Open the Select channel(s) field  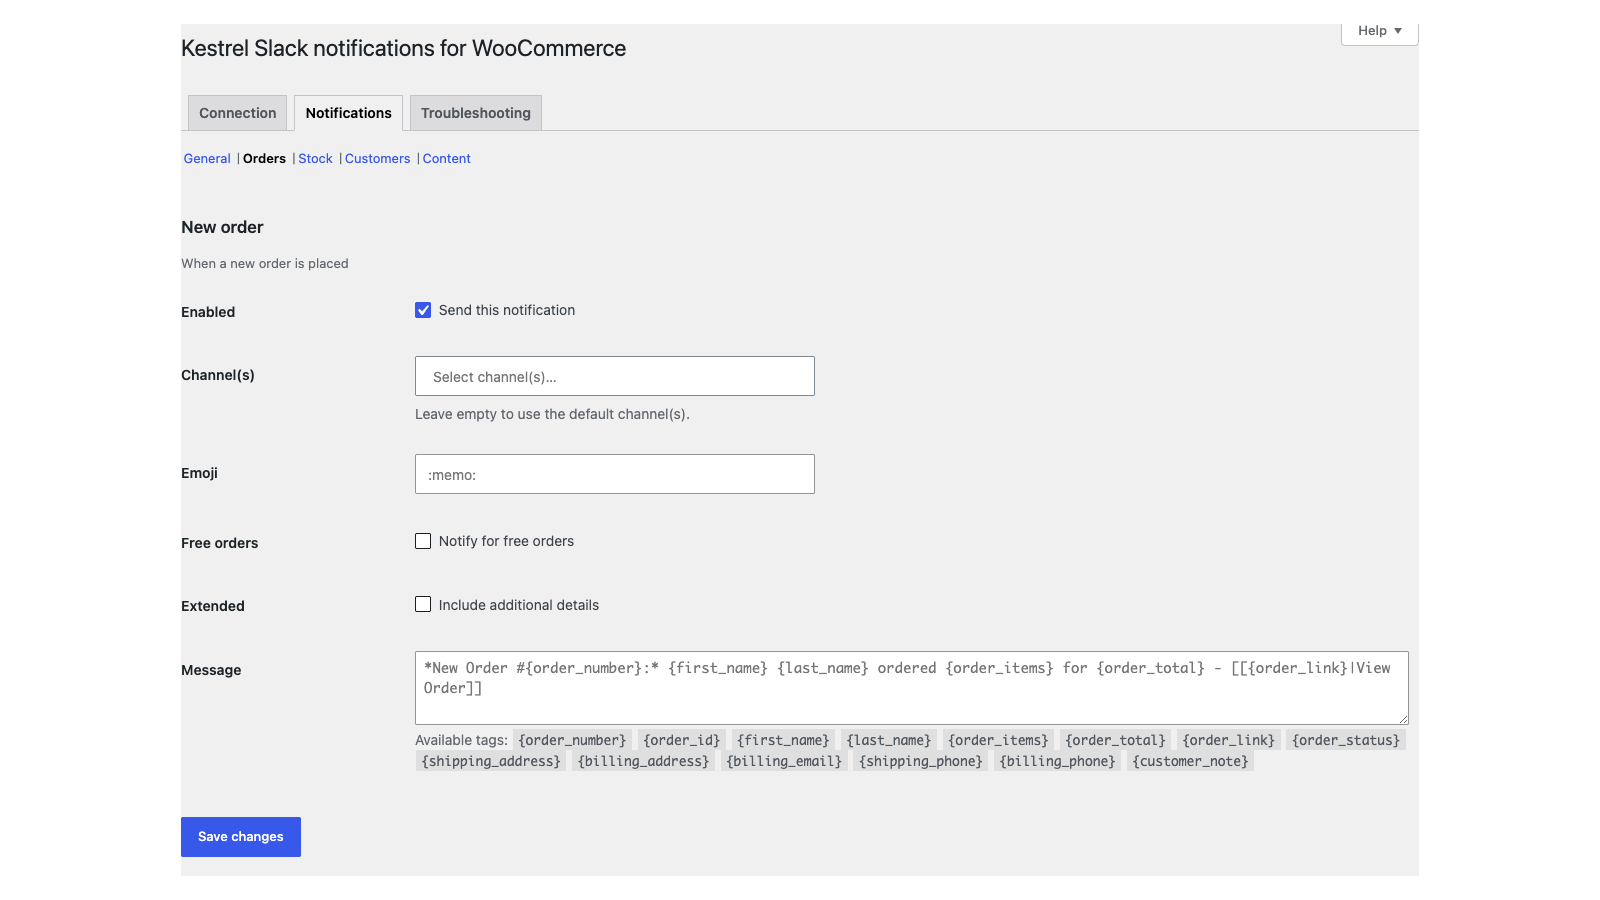(615, 376)
